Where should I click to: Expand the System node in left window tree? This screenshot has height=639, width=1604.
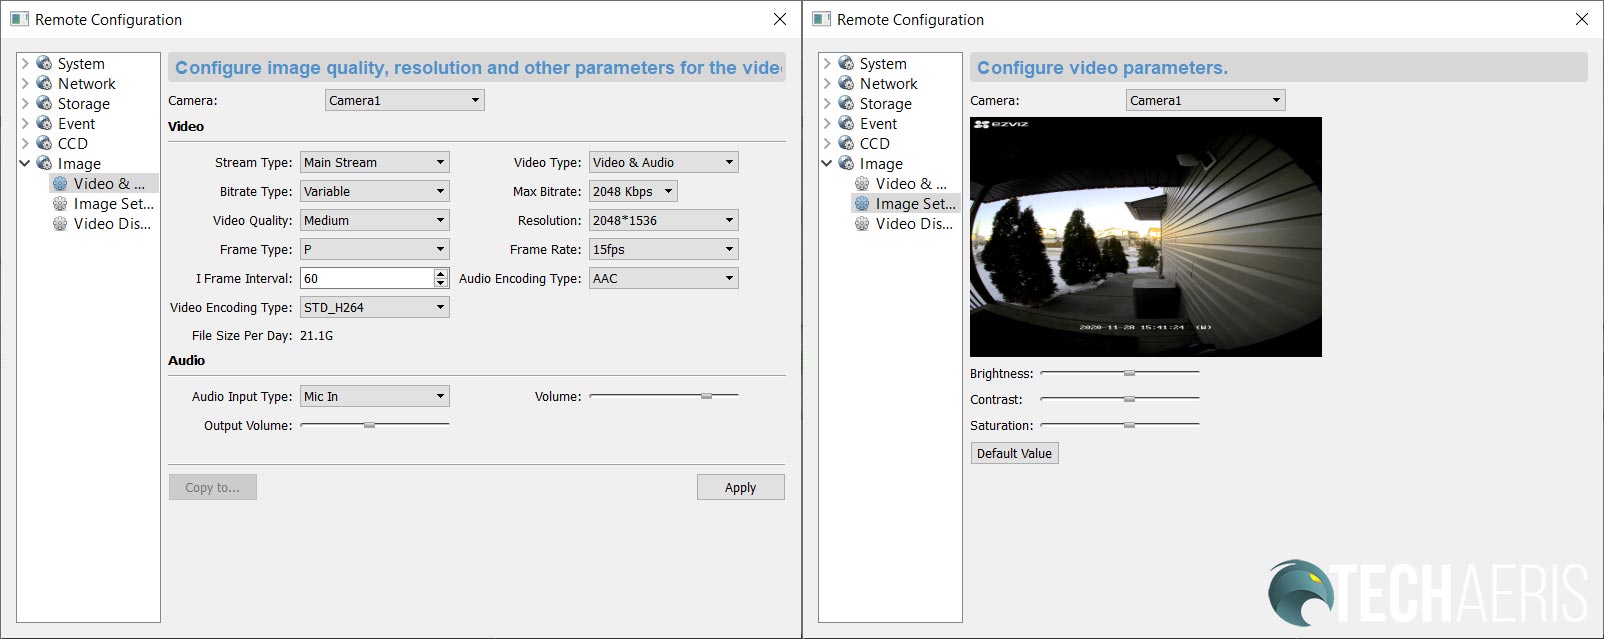tap(25, 63)
